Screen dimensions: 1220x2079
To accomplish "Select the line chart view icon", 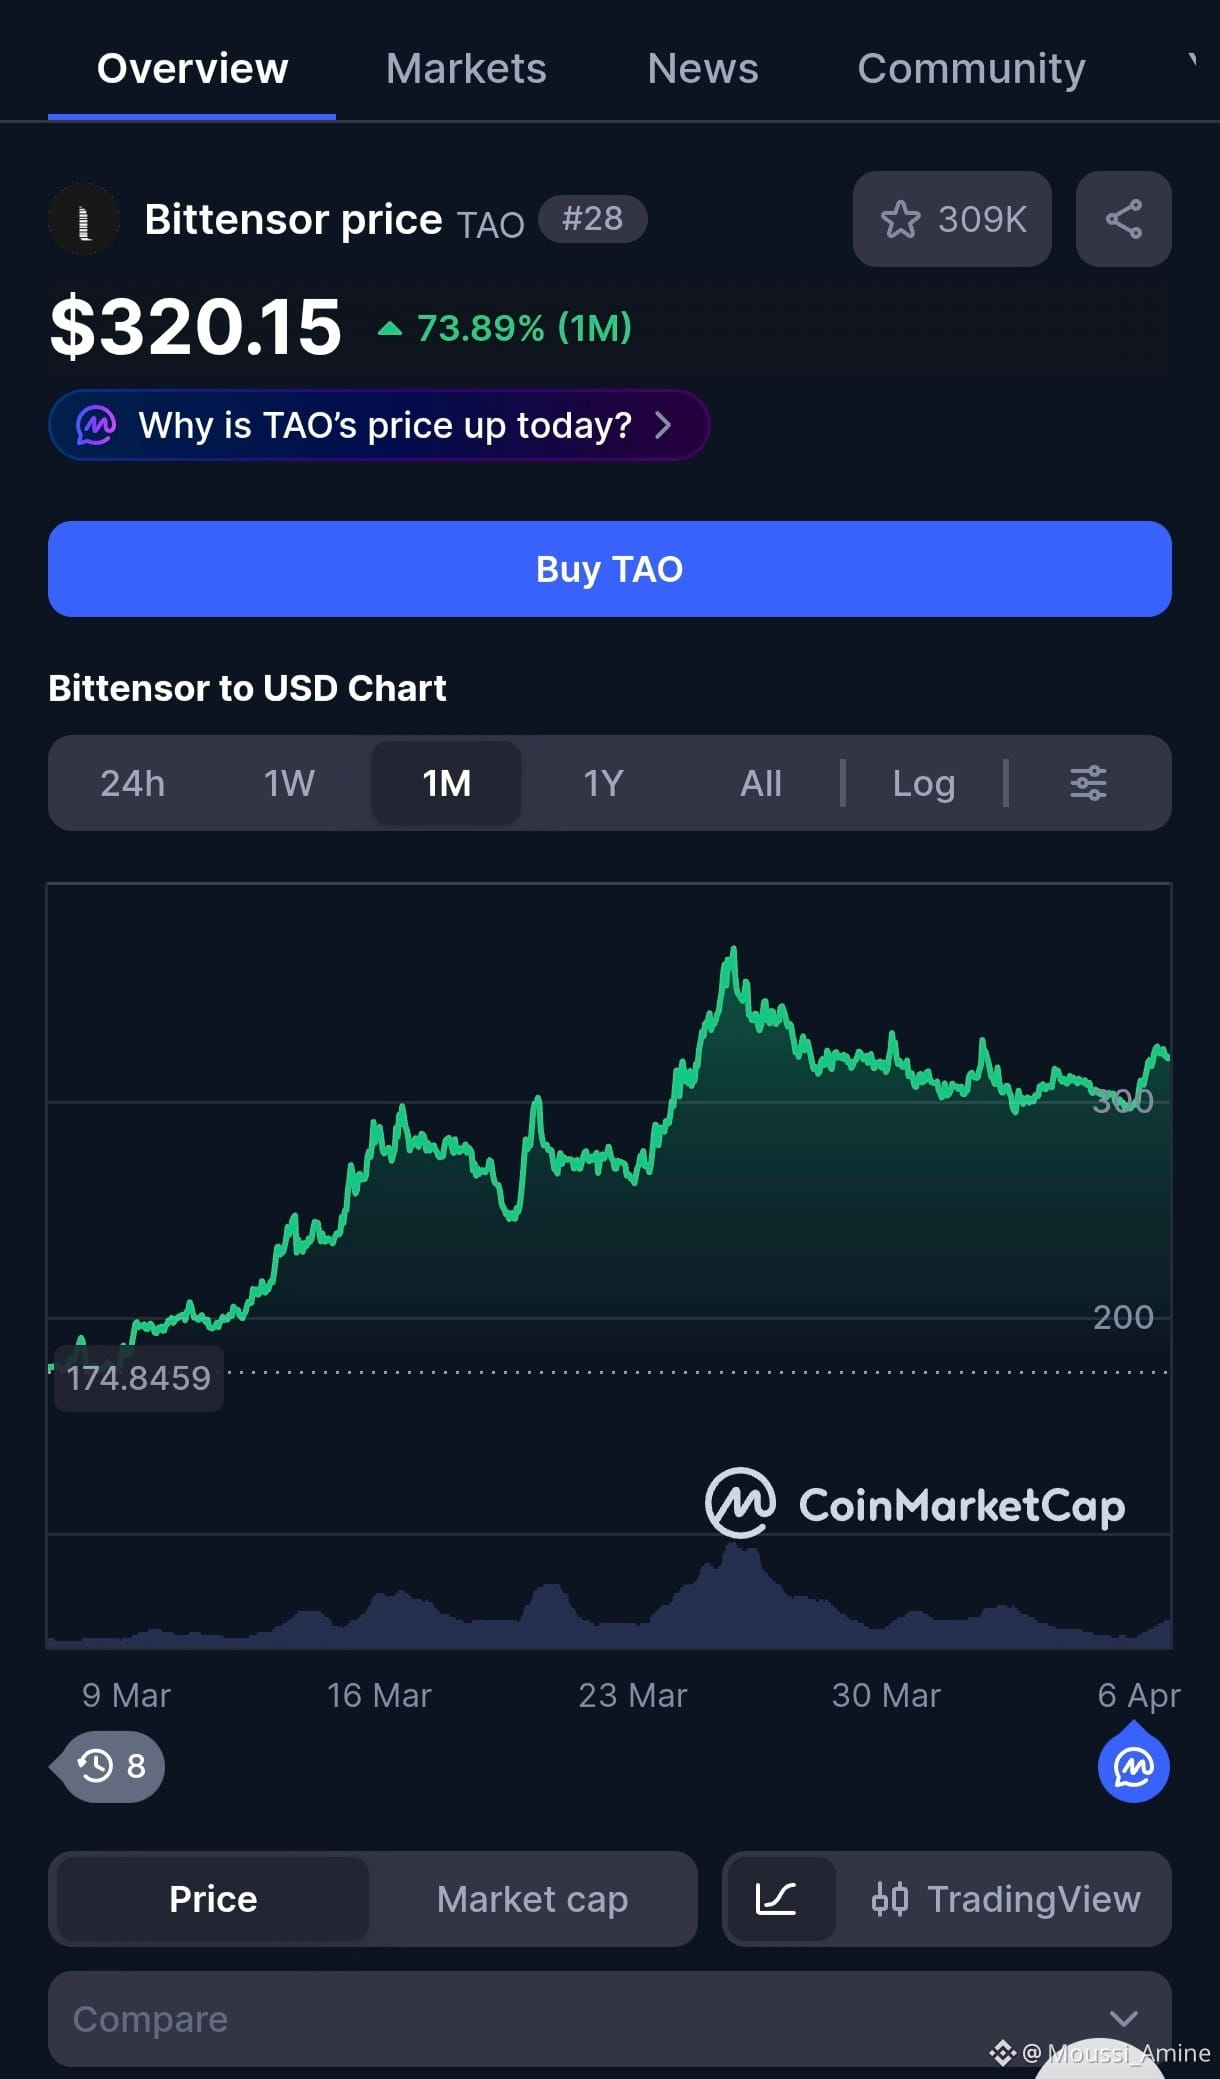I will tap(777, 1899).
